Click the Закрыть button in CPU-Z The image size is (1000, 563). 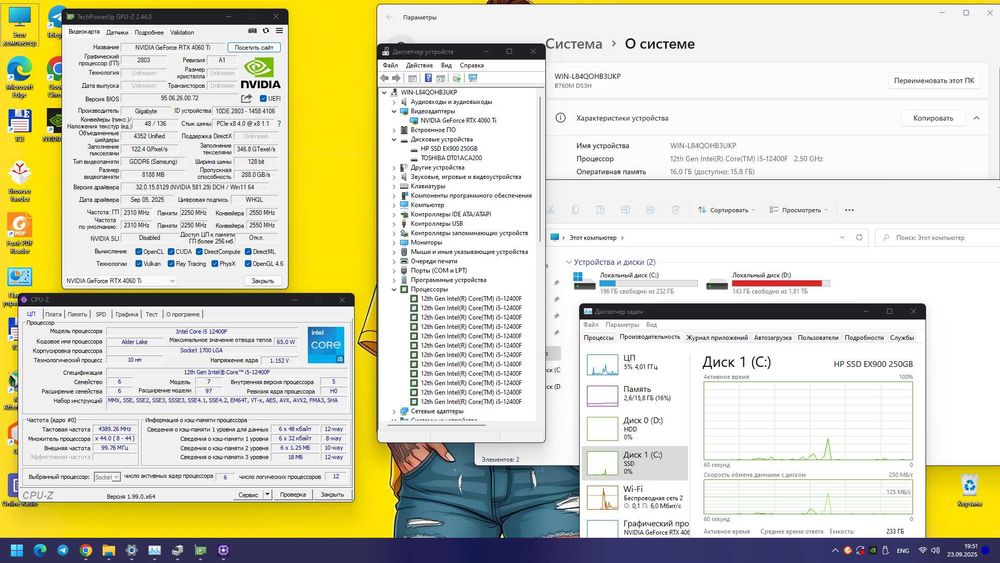(x=332, y=494)
